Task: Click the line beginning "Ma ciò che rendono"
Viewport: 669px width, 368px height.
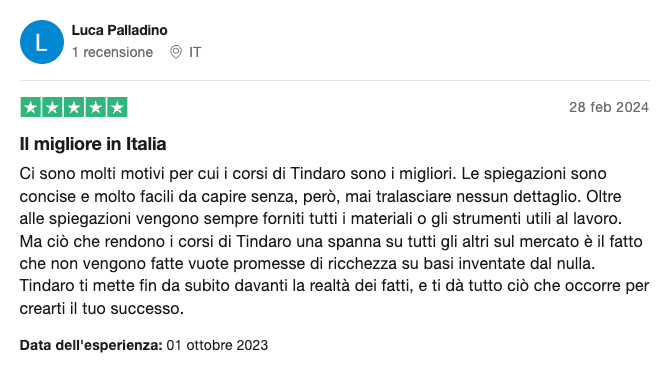Action: coord(331,241)
